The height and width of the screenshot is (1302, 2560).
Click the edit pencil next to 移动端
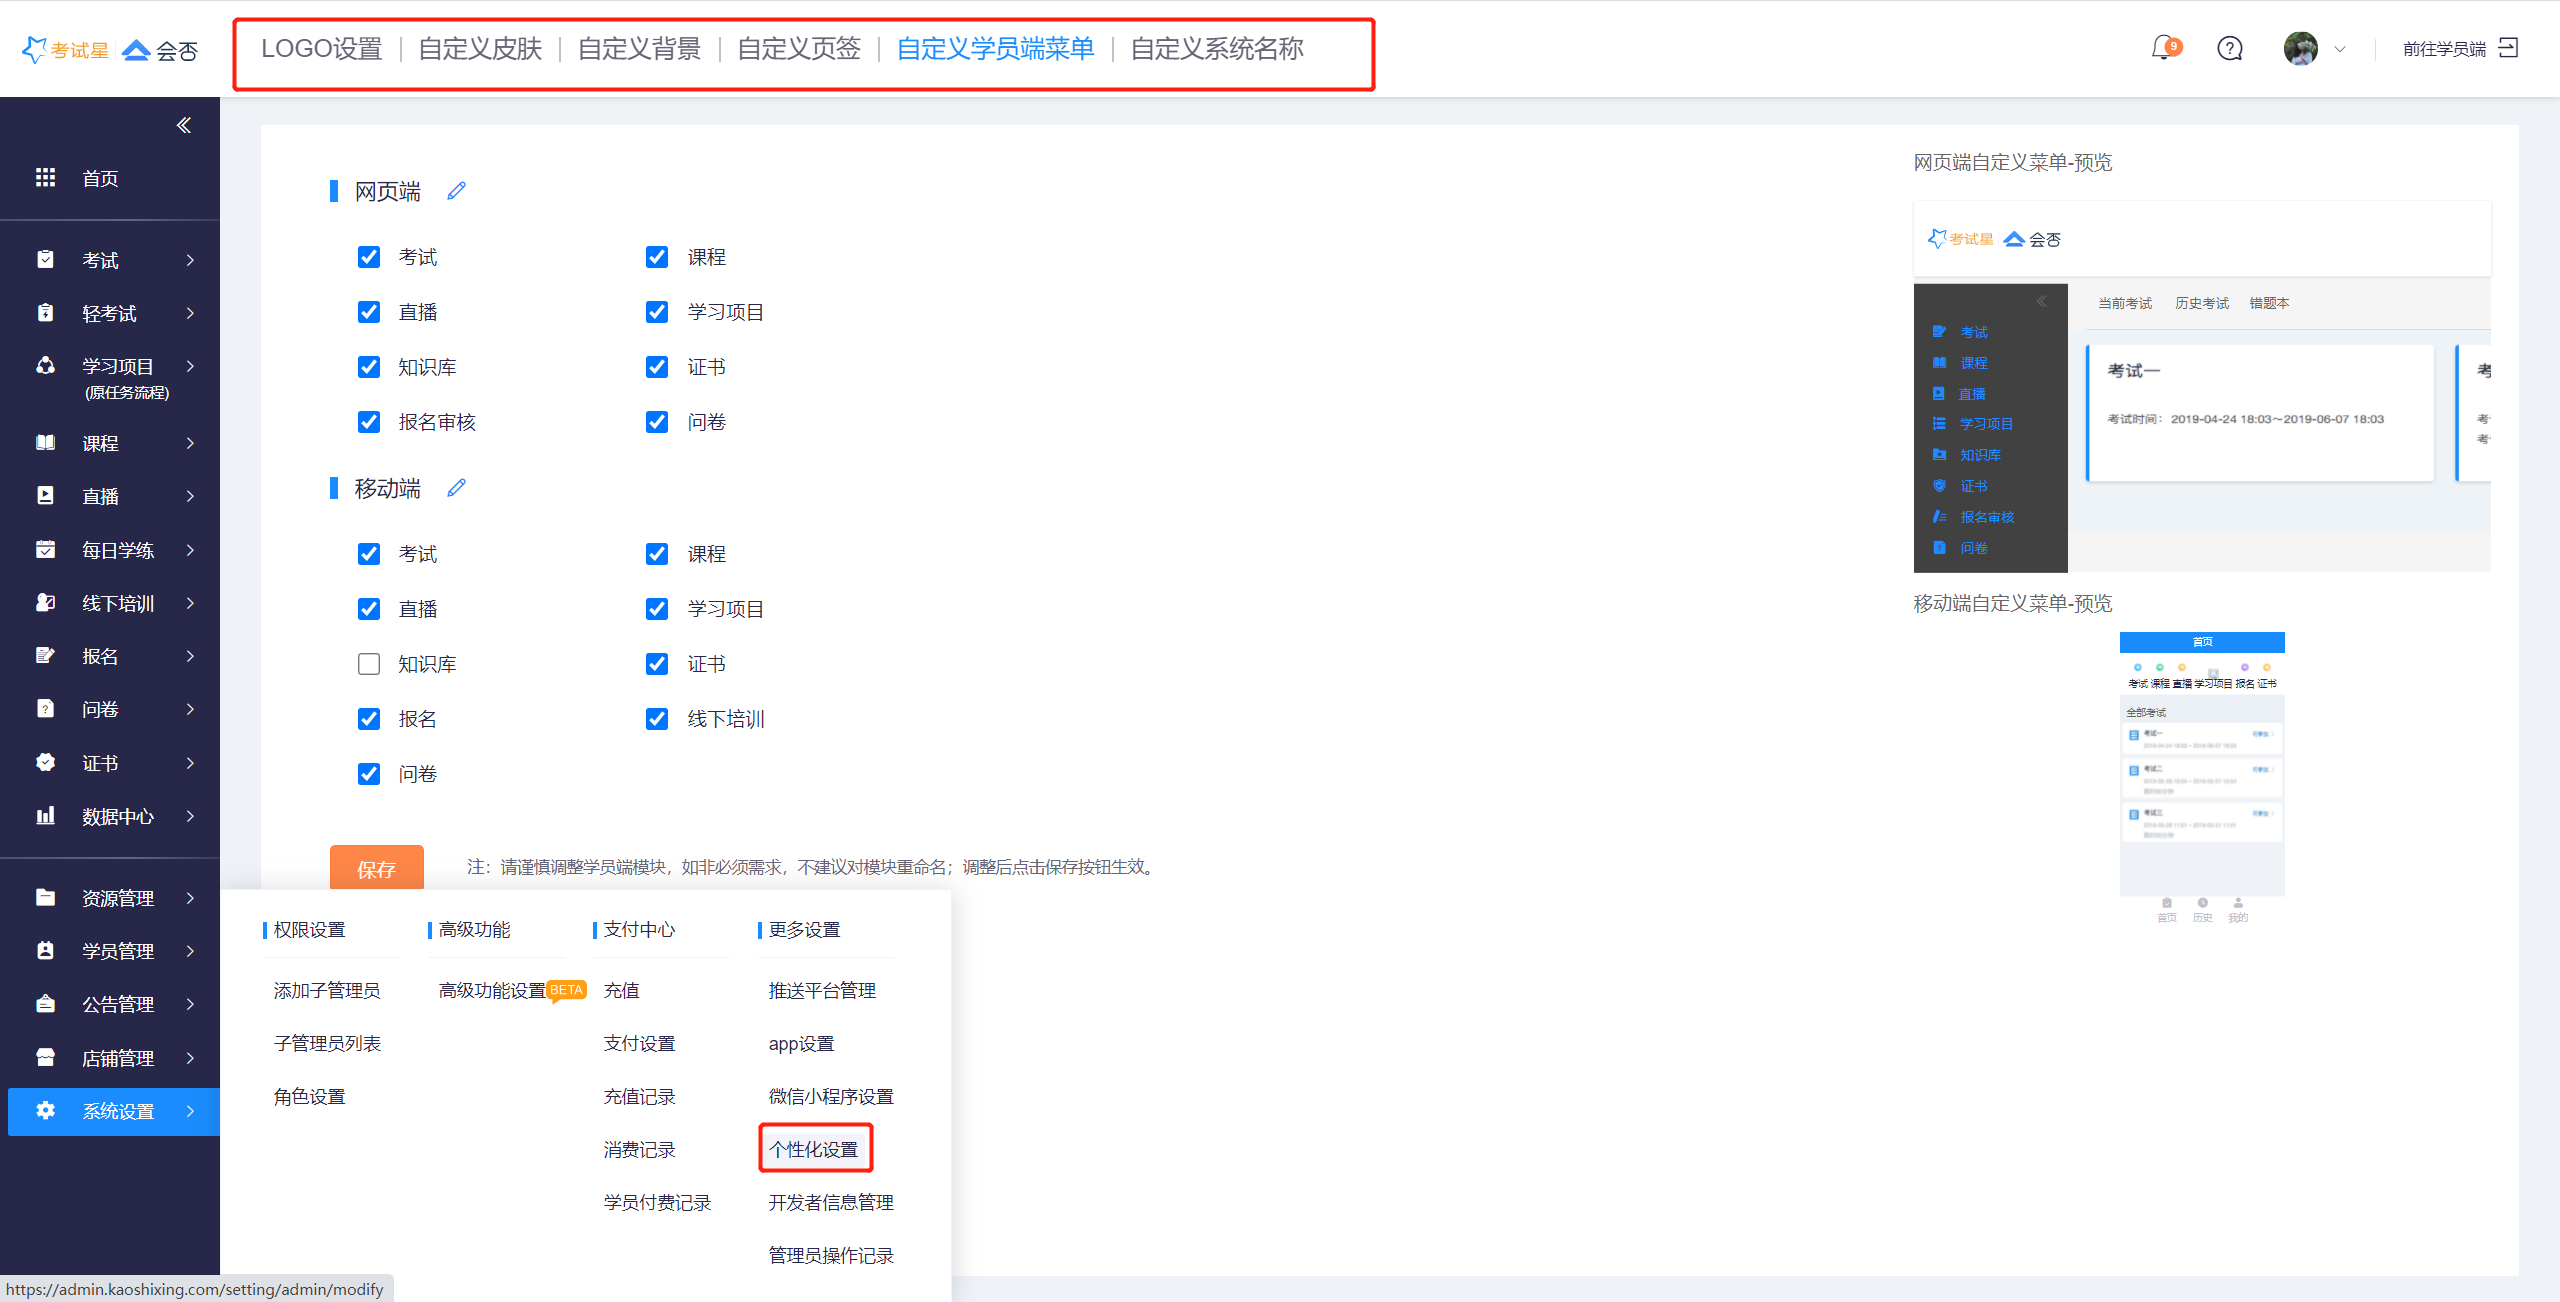[x=457, y=487]
